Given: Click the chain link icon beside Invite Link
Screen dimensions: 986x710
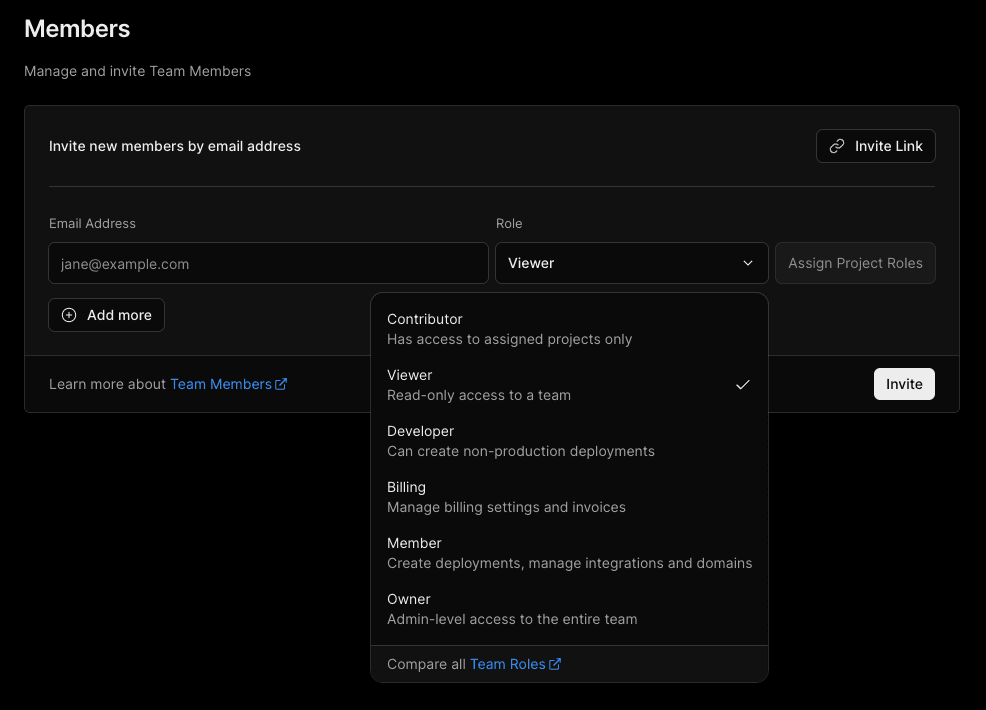Looking at the screenshot, I should pos(837,146).
